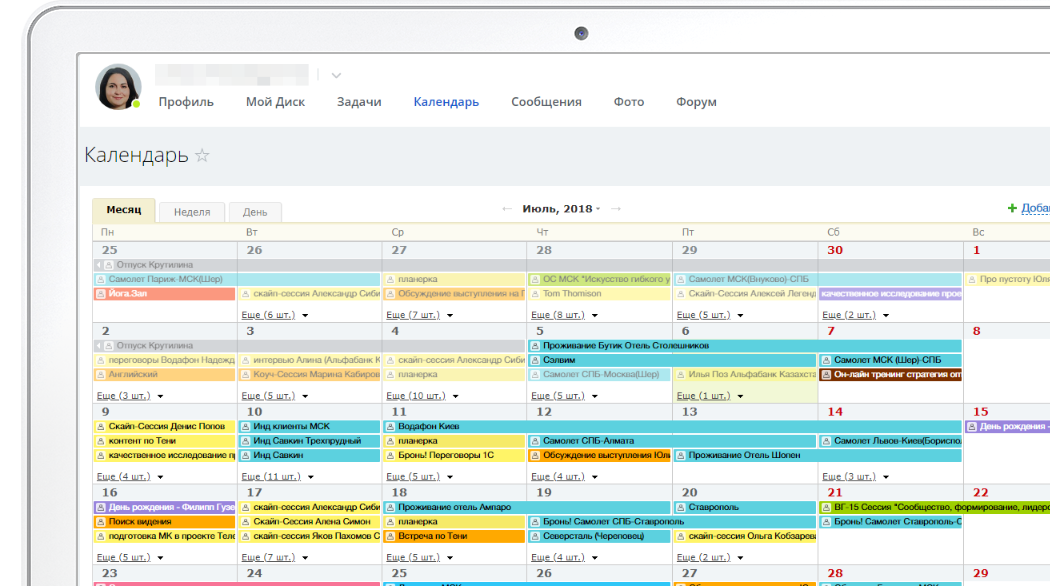Open the Встреча по Тени event

point(455,536)
